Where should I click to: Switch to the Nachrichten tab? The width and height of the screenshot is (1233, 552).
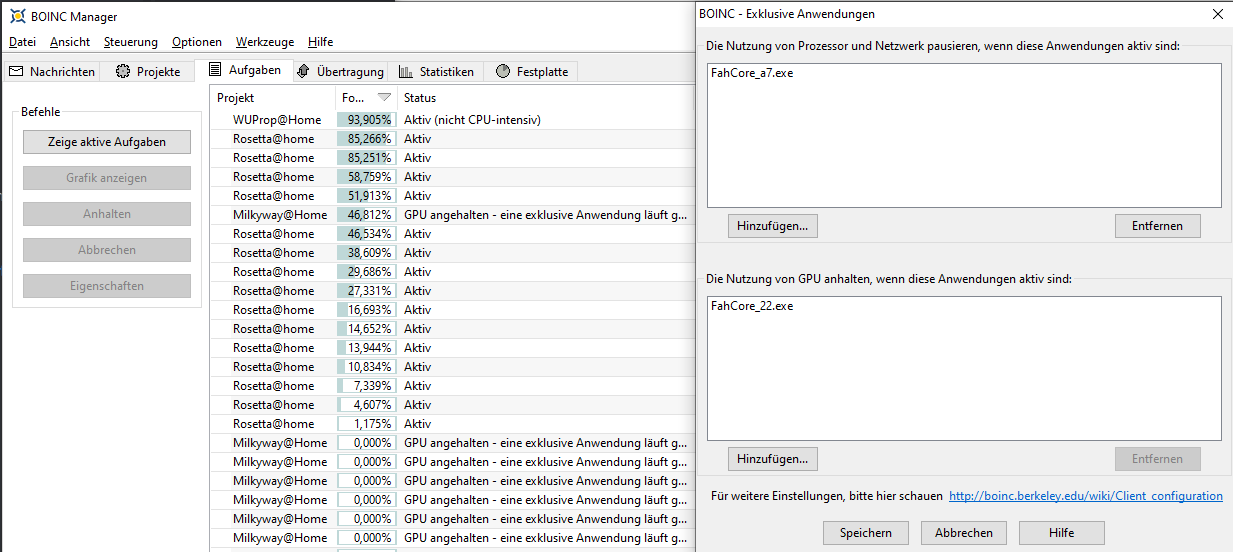pos(52,72)
